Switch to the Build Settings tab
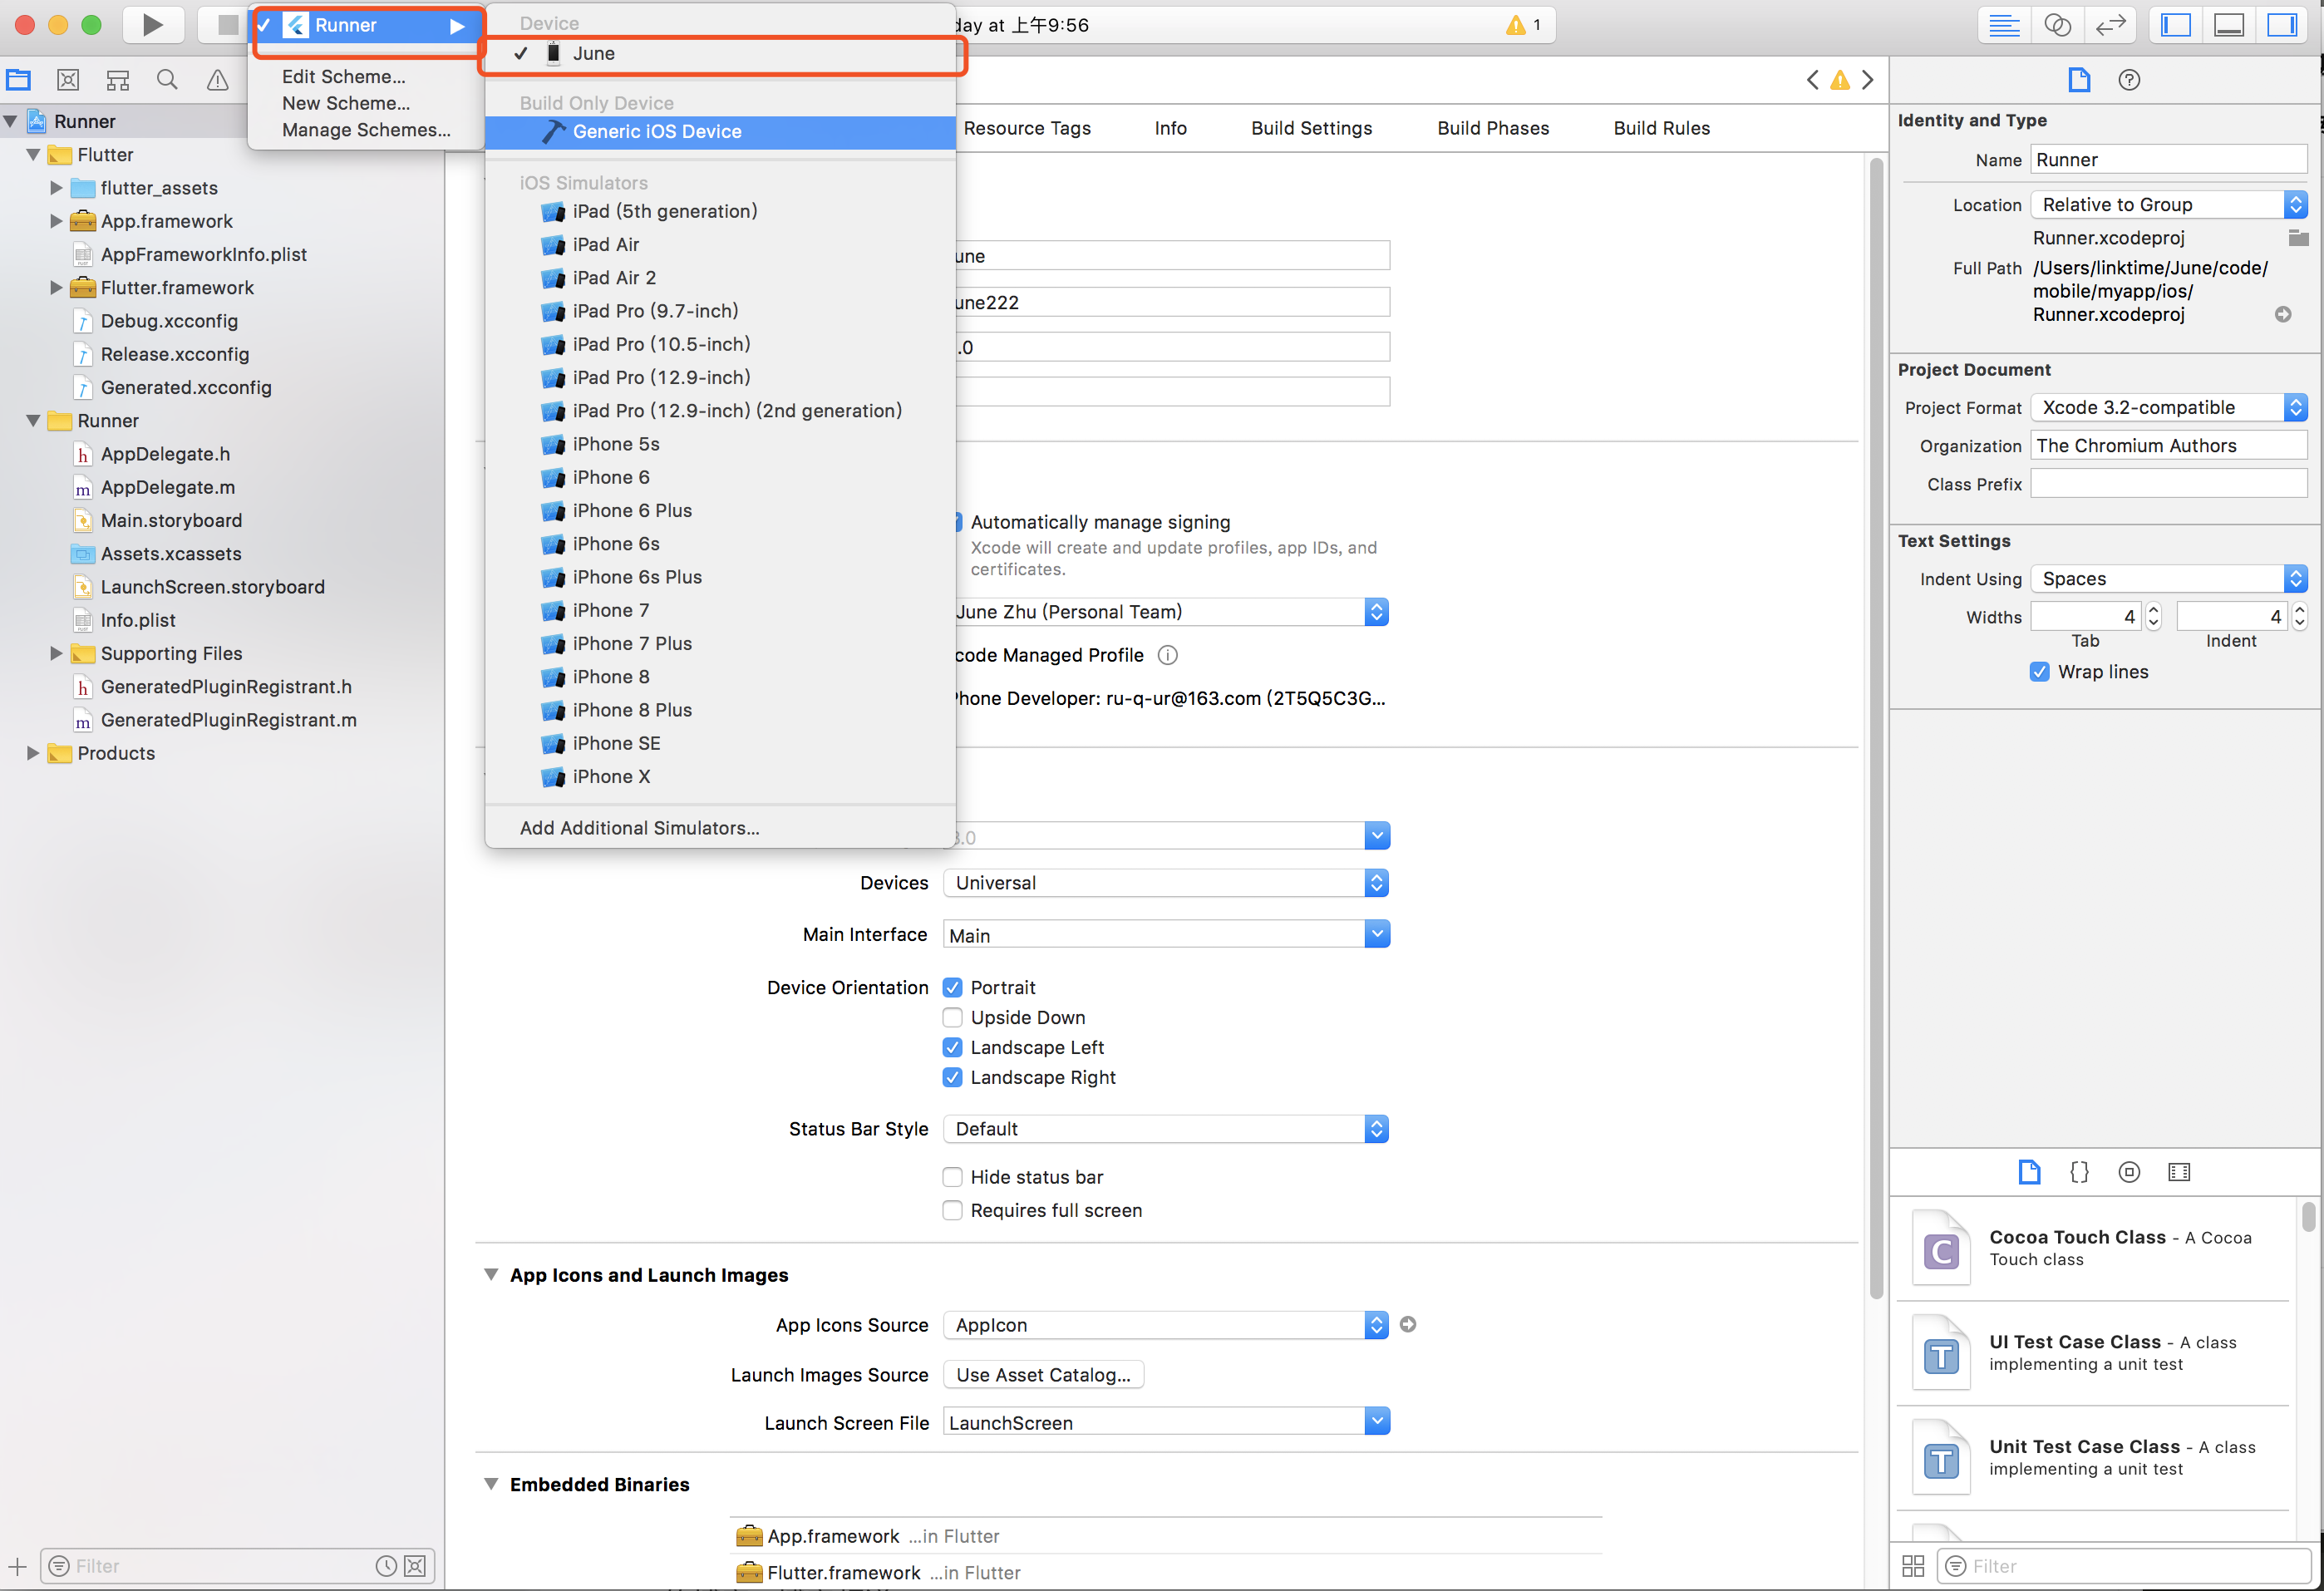This screenshot has height=1591, width=2324. 1311,128
